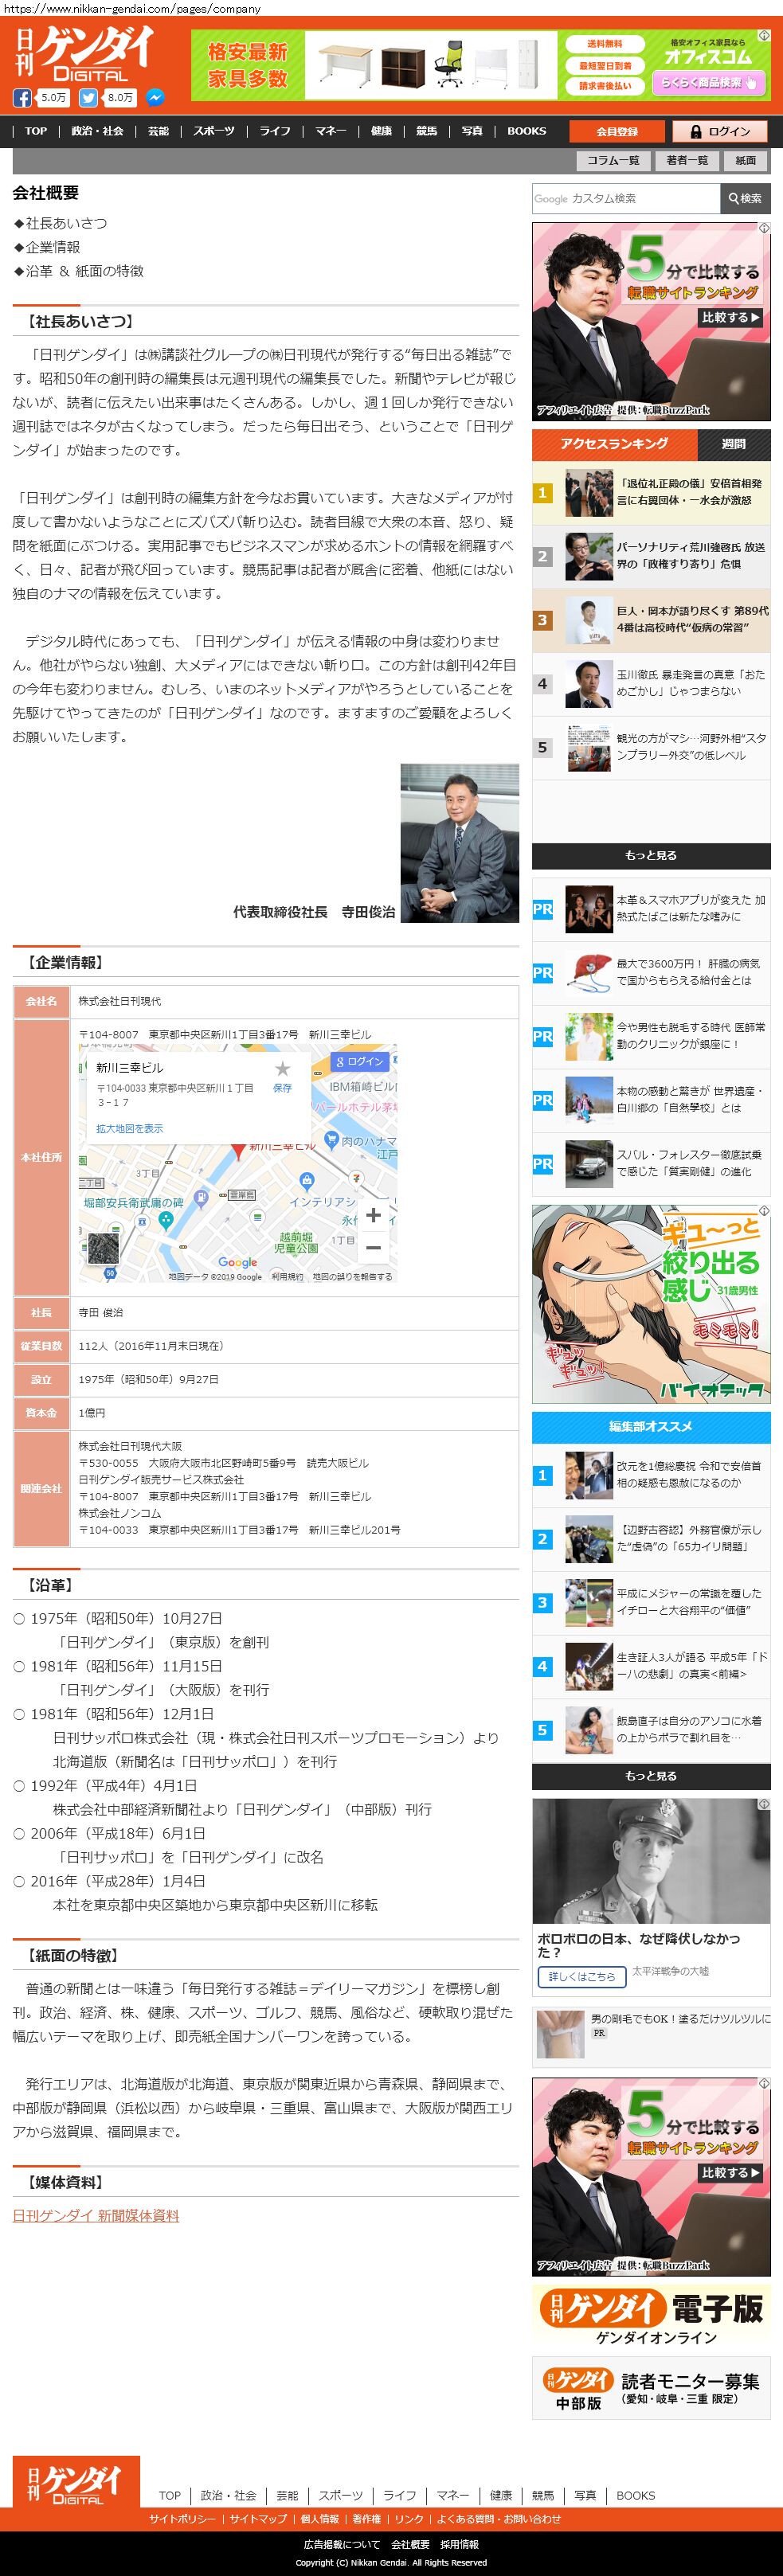The image size is (783, 2576).
Task: Open the 写真 navigation item
Action: coord(472,131)
